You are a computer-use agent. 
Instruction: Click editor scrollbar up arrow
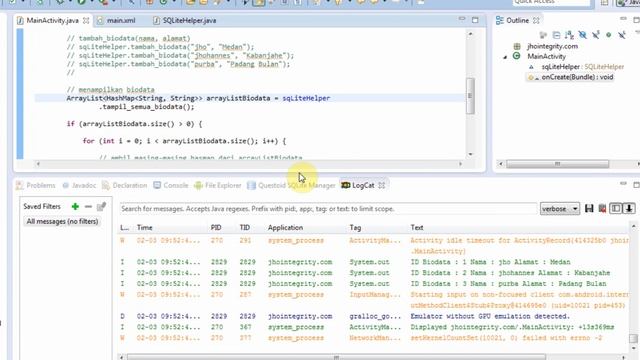(470, 34)
